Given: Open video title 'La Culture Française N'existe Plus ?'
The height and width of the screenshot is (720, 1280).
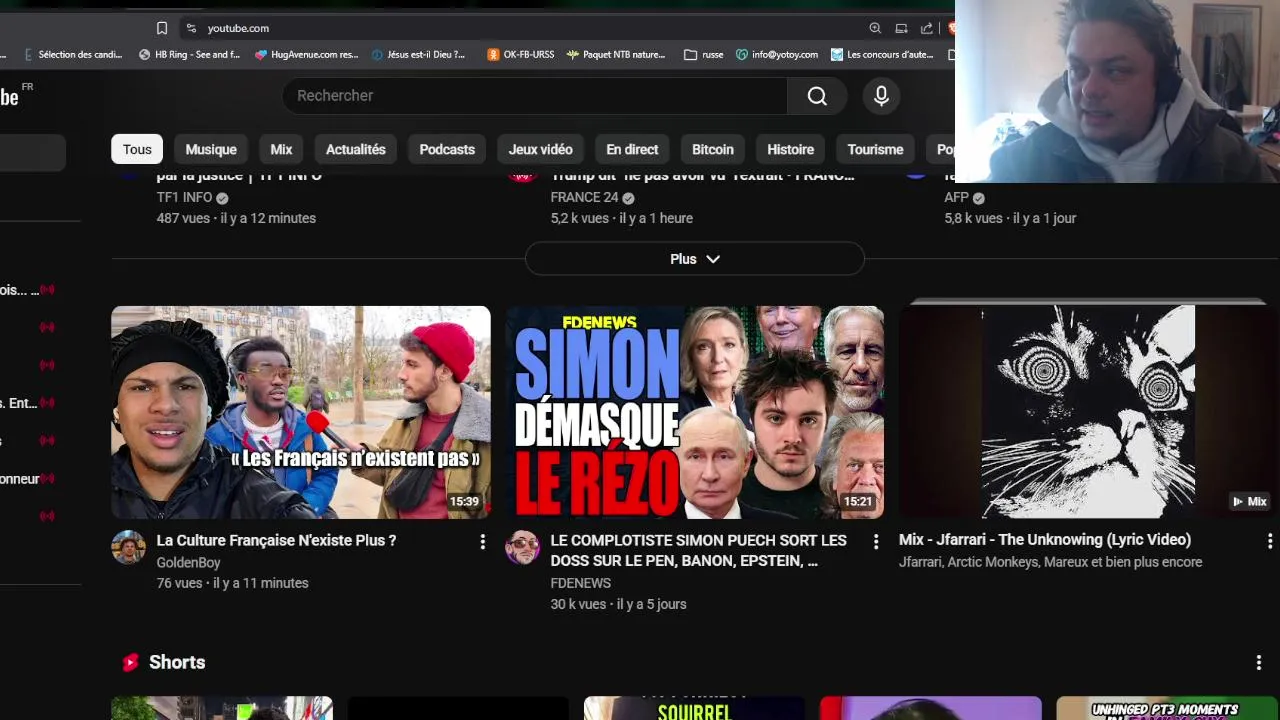Looking at the screenshot, I should point(276,540).
